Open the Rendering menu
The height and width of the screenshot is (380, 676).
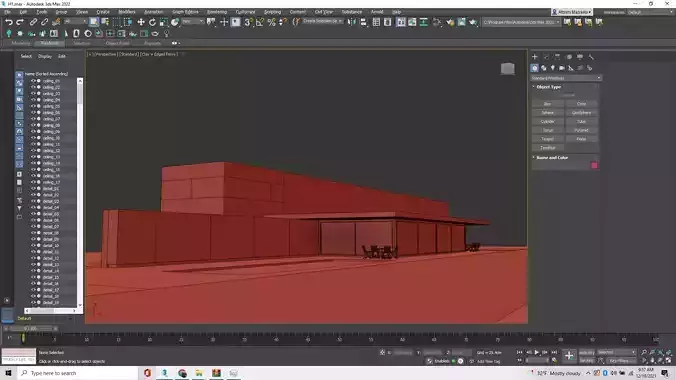pyautogui.click(x=217, y=12)
